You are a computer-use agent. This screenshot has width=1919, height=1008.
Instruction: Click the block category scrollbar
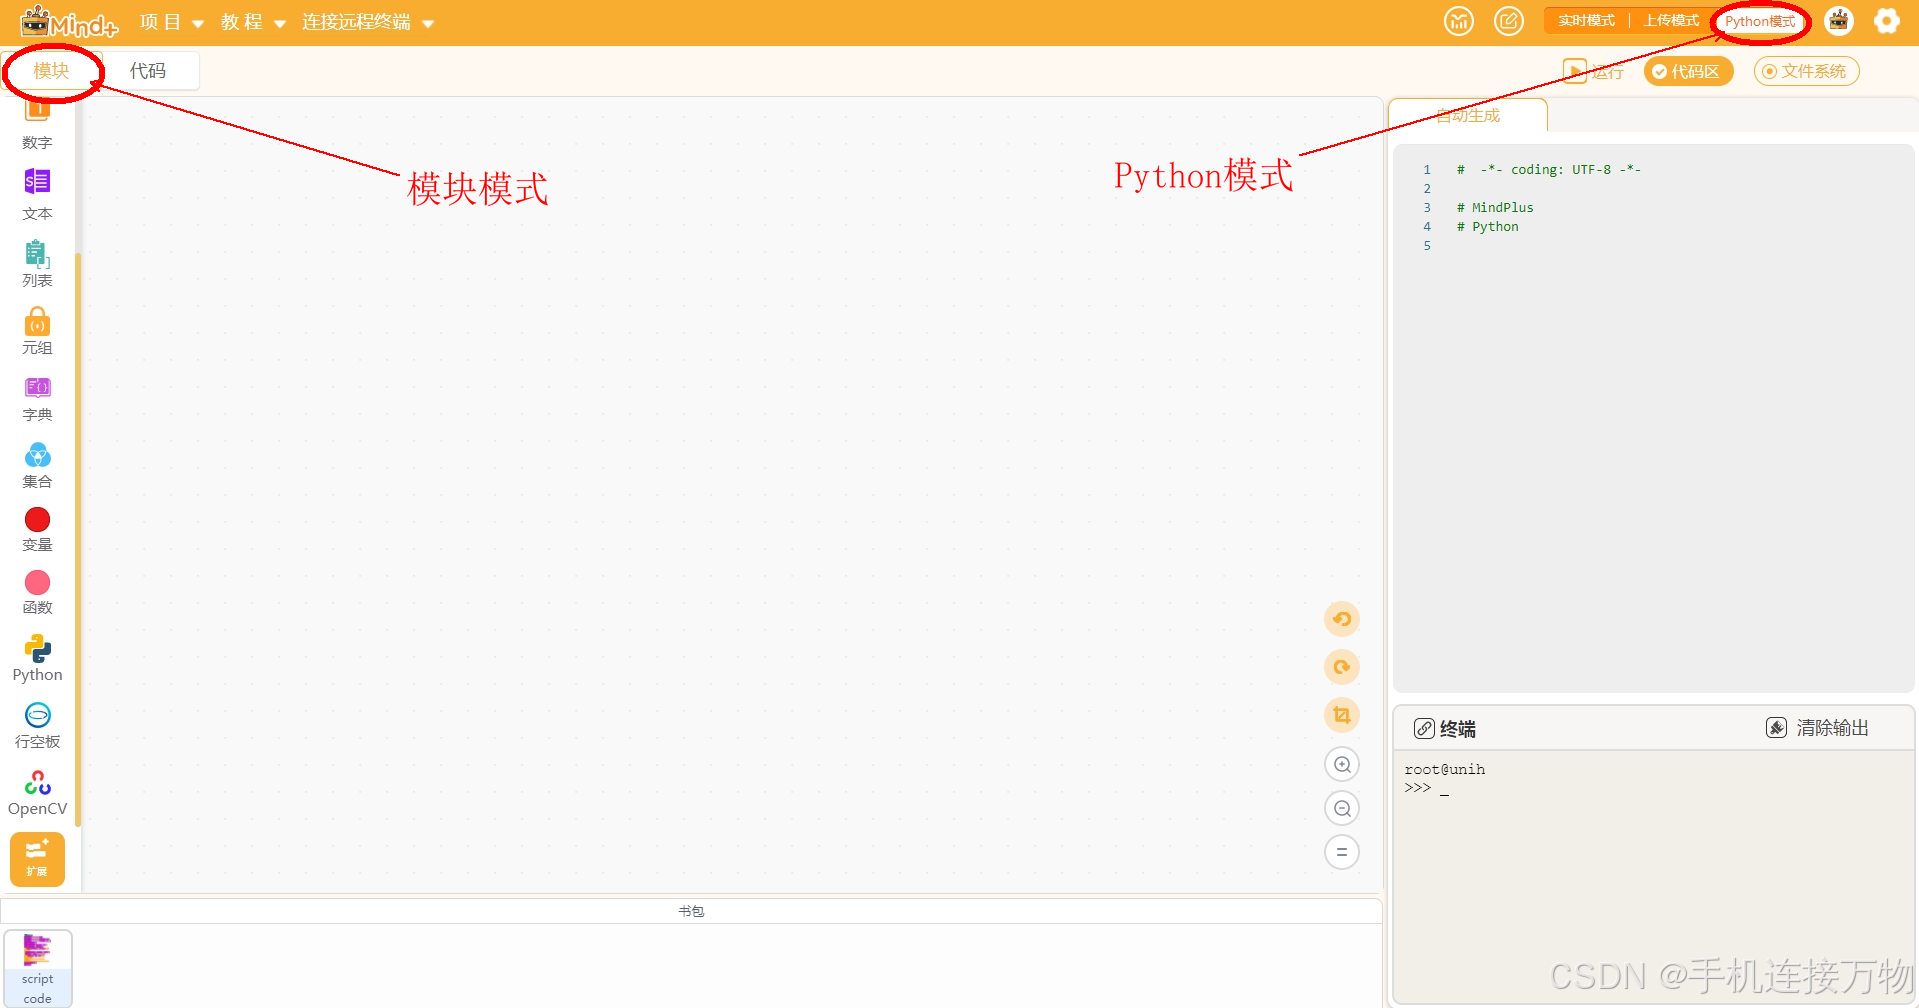(x=77, y=538)
